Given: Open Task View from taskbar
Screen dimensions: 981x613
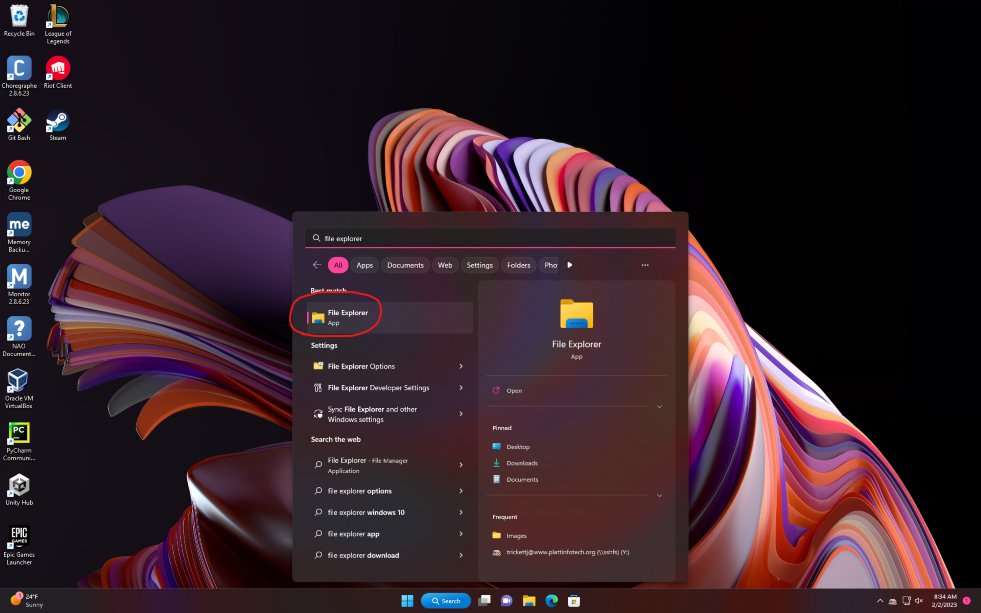Looking at the screenshot, I should 484,600.
